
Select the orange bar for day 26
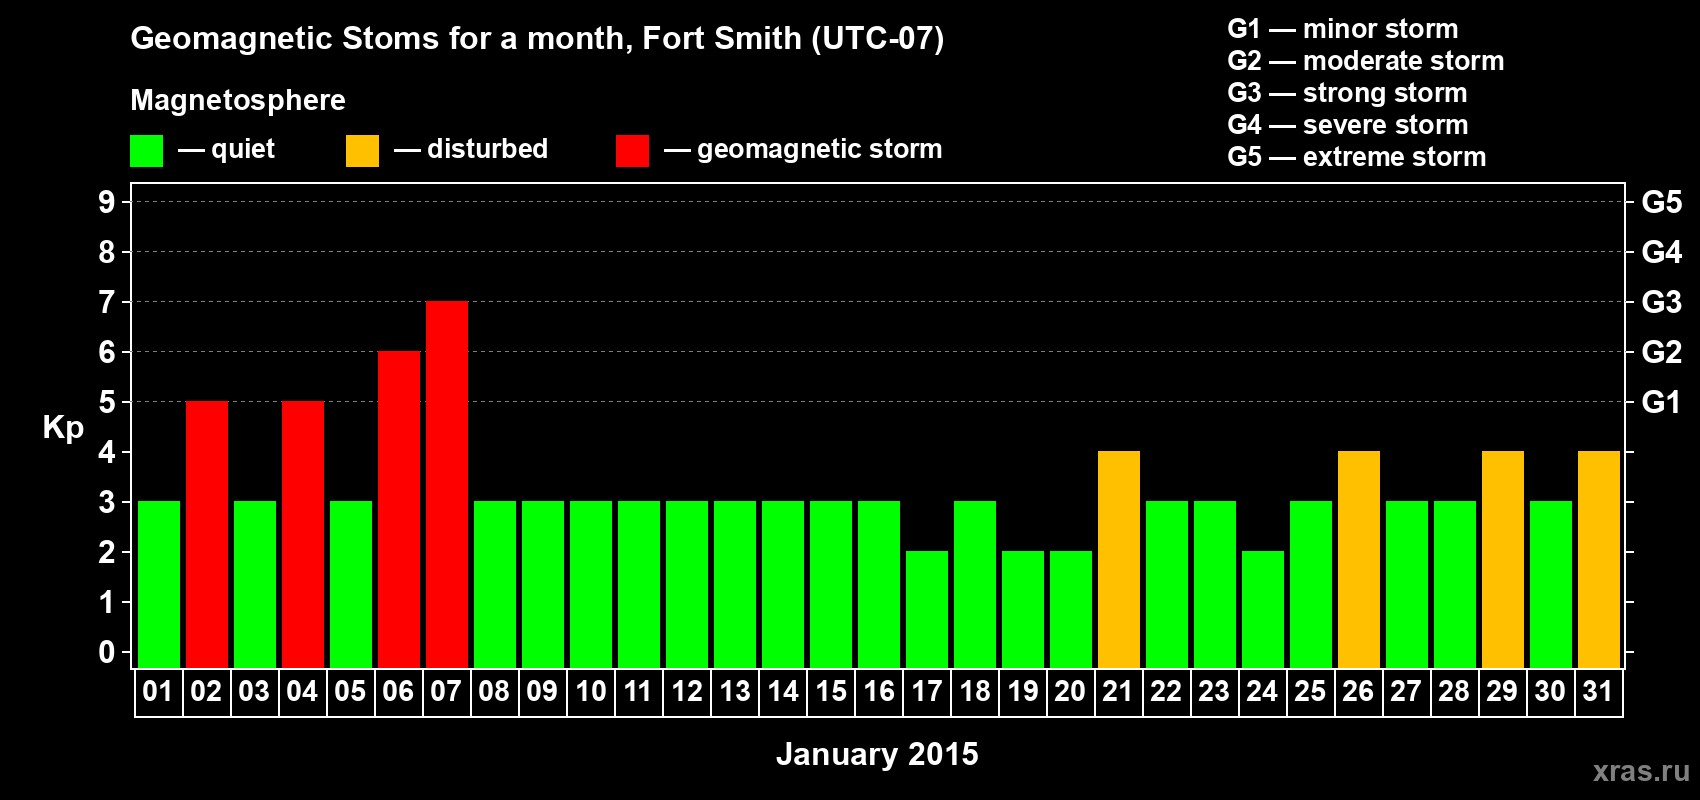click(x=1359, y=560)
